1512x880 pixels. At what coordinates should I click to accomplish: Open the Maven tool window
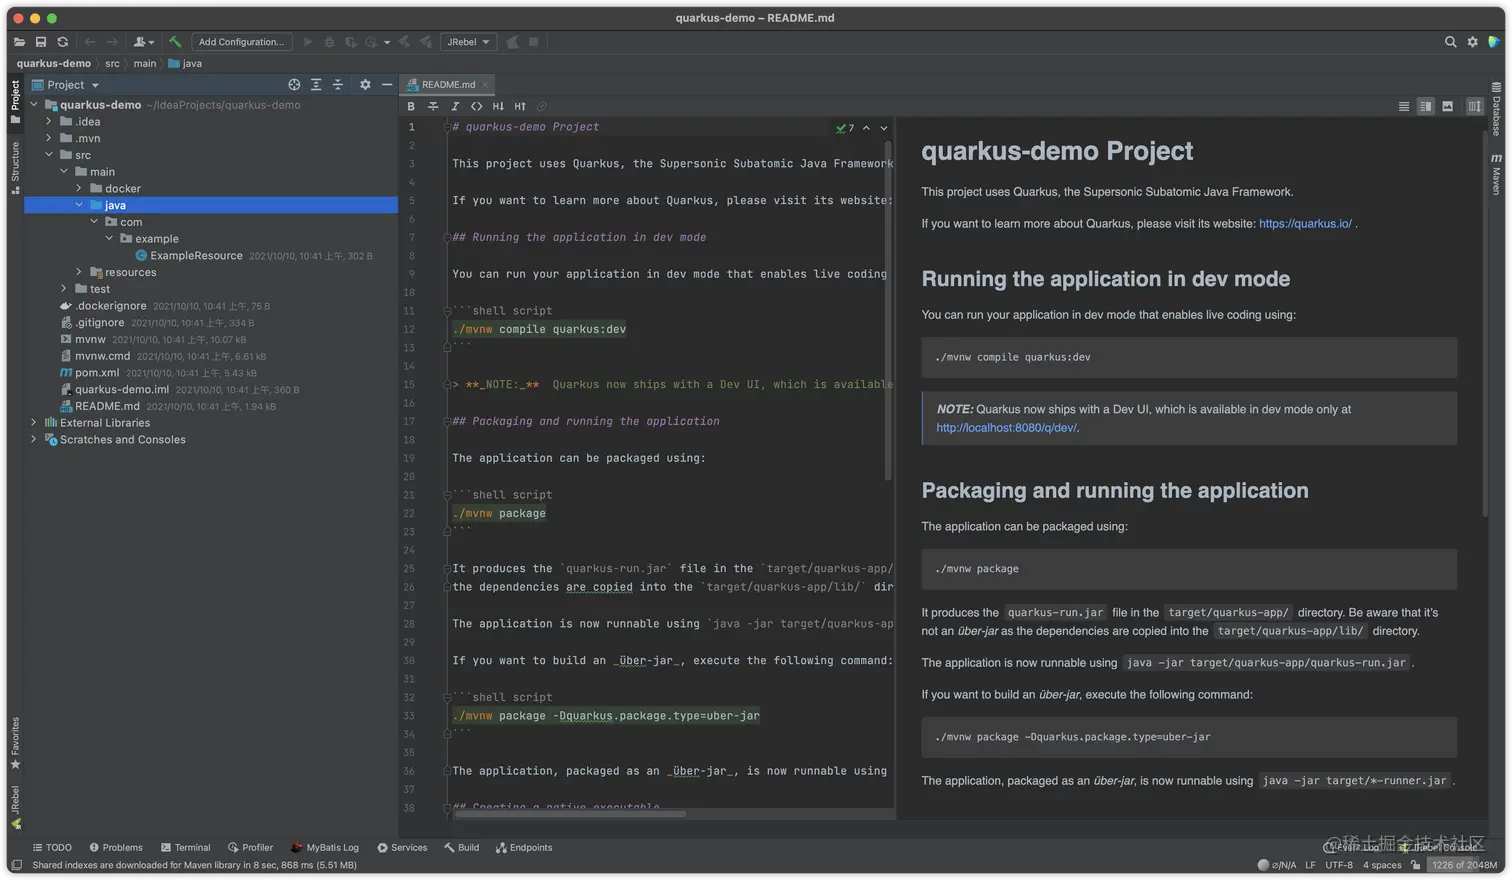point(1496,174)
